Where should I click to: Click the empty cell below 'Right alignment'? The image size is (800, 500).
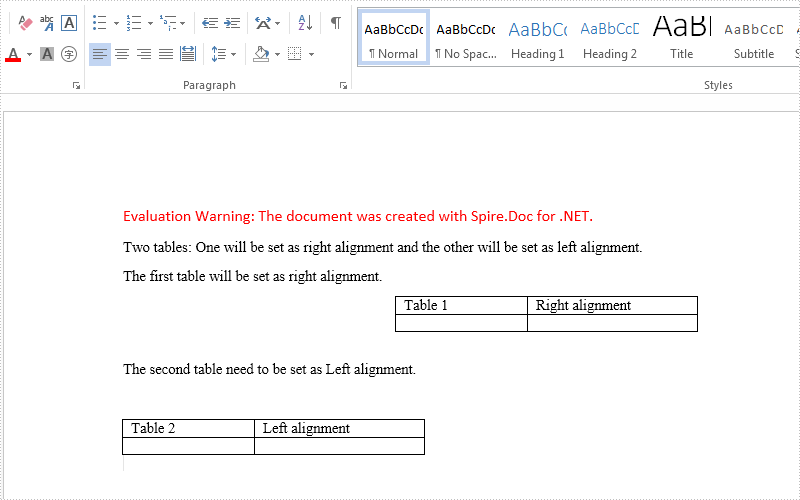click(x=612, y=323)
